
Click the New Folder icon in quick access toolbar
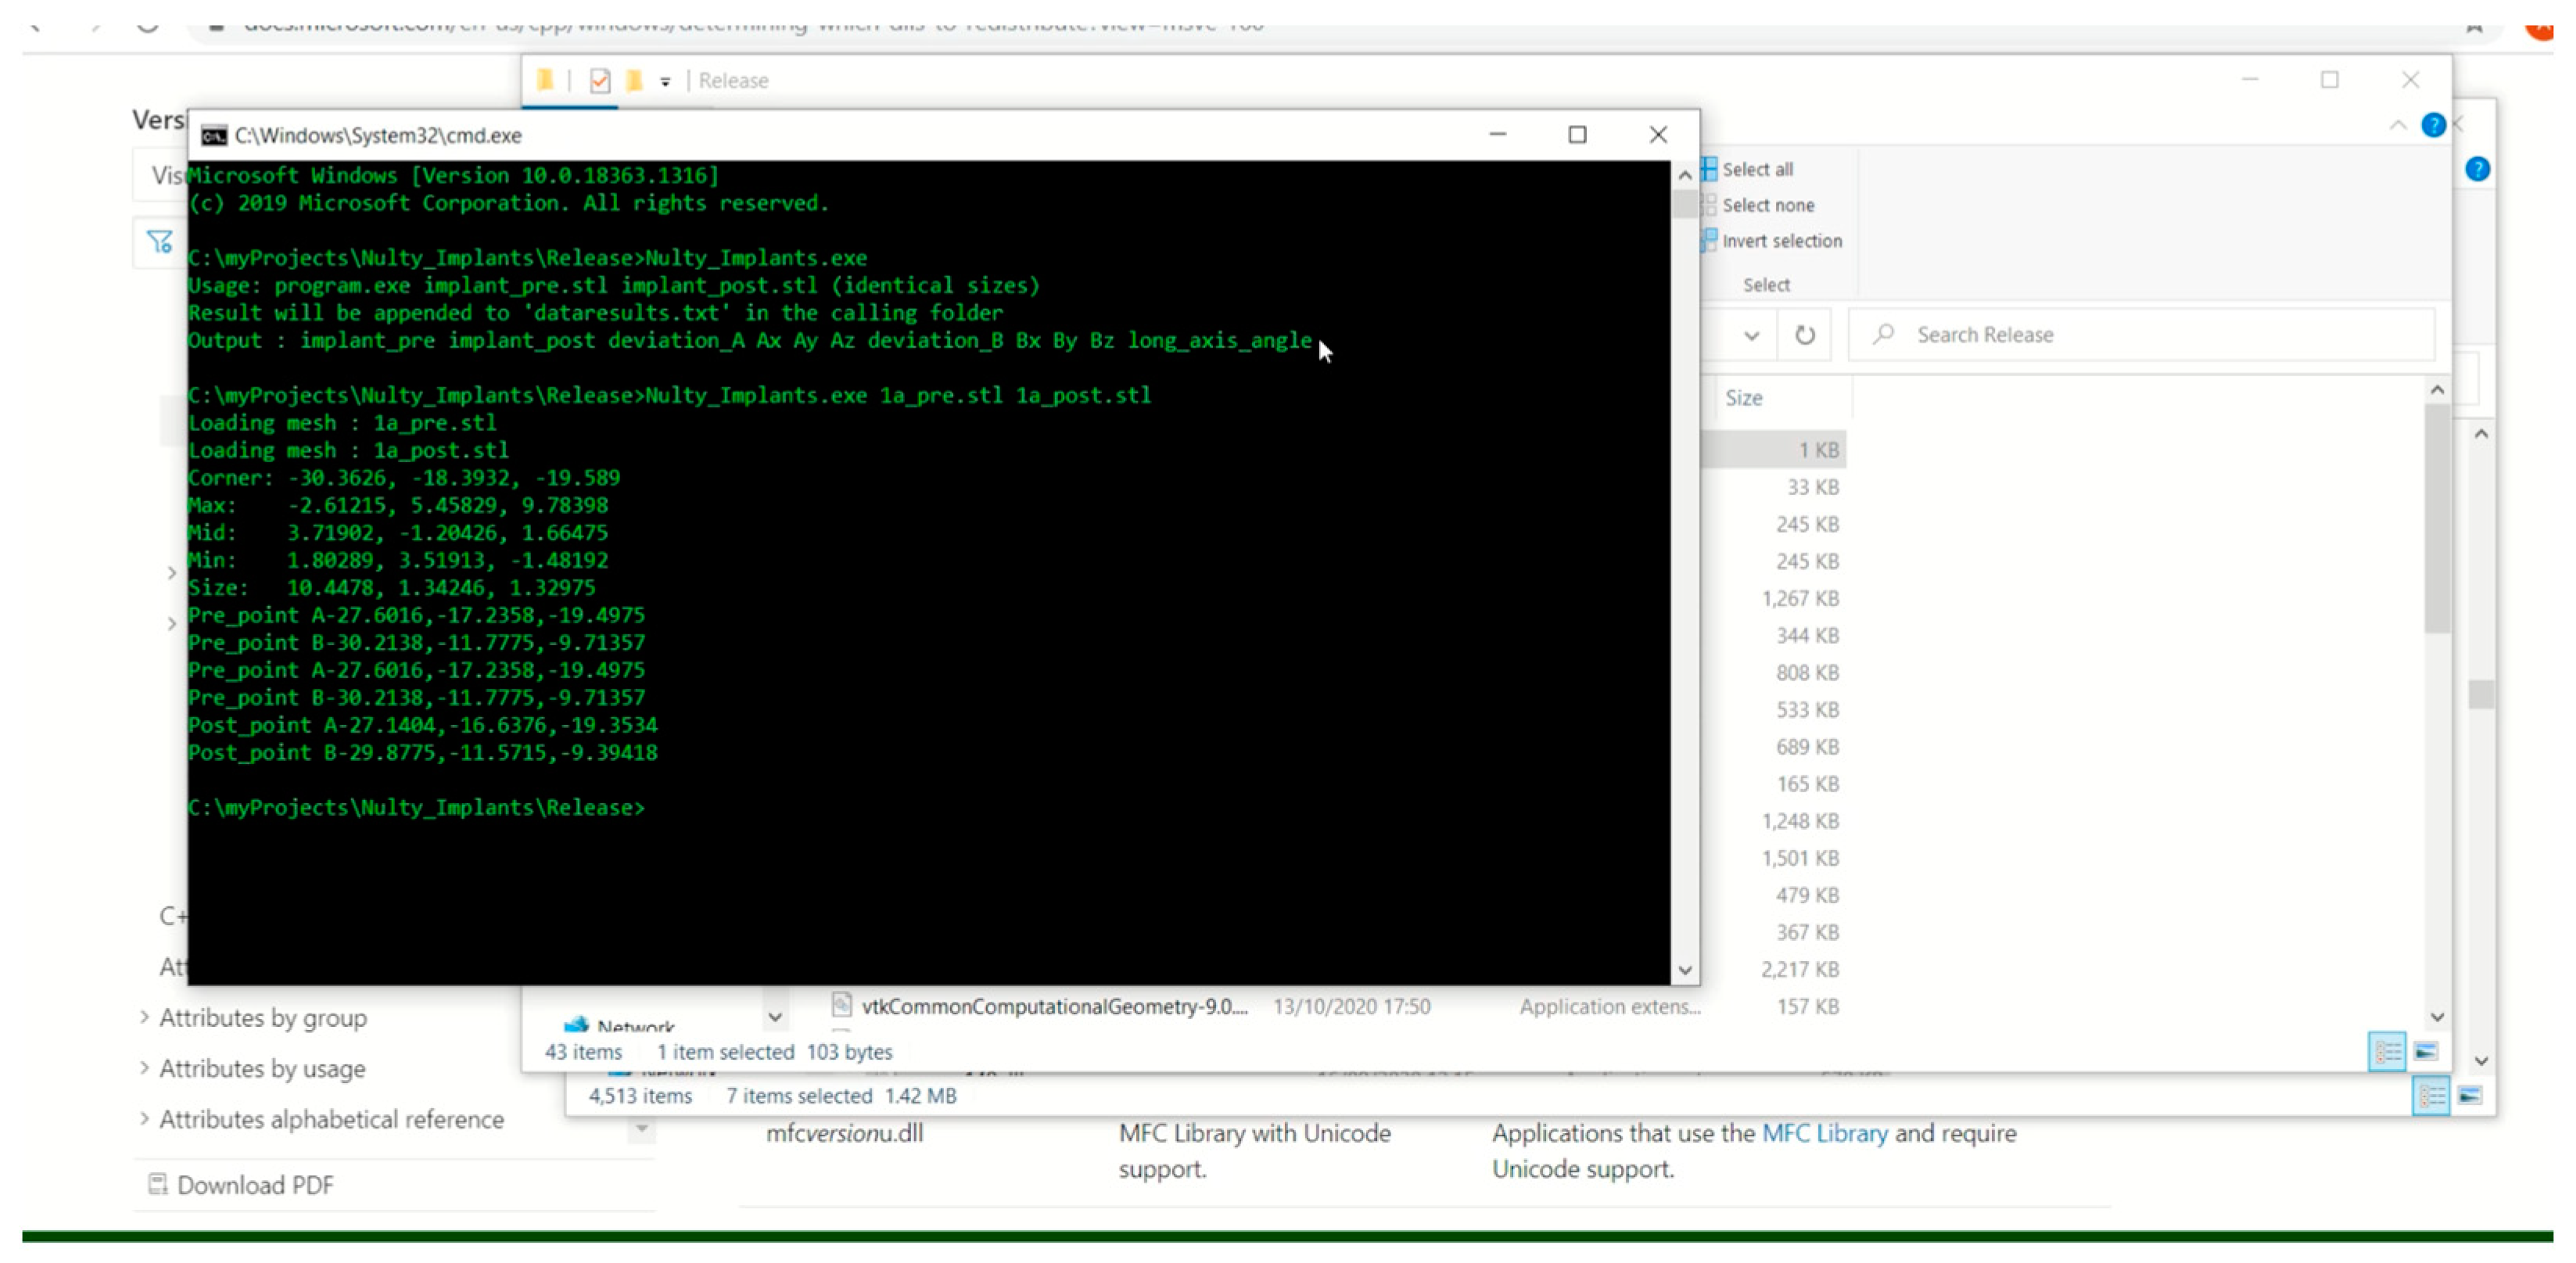[x=634, y=81]
